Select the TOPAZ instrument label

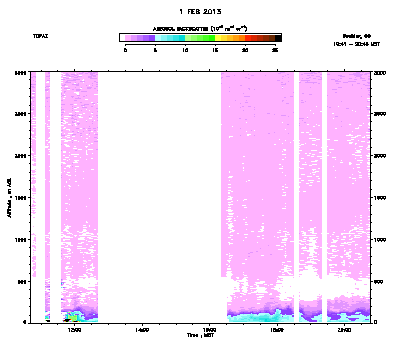pos(40,36)
